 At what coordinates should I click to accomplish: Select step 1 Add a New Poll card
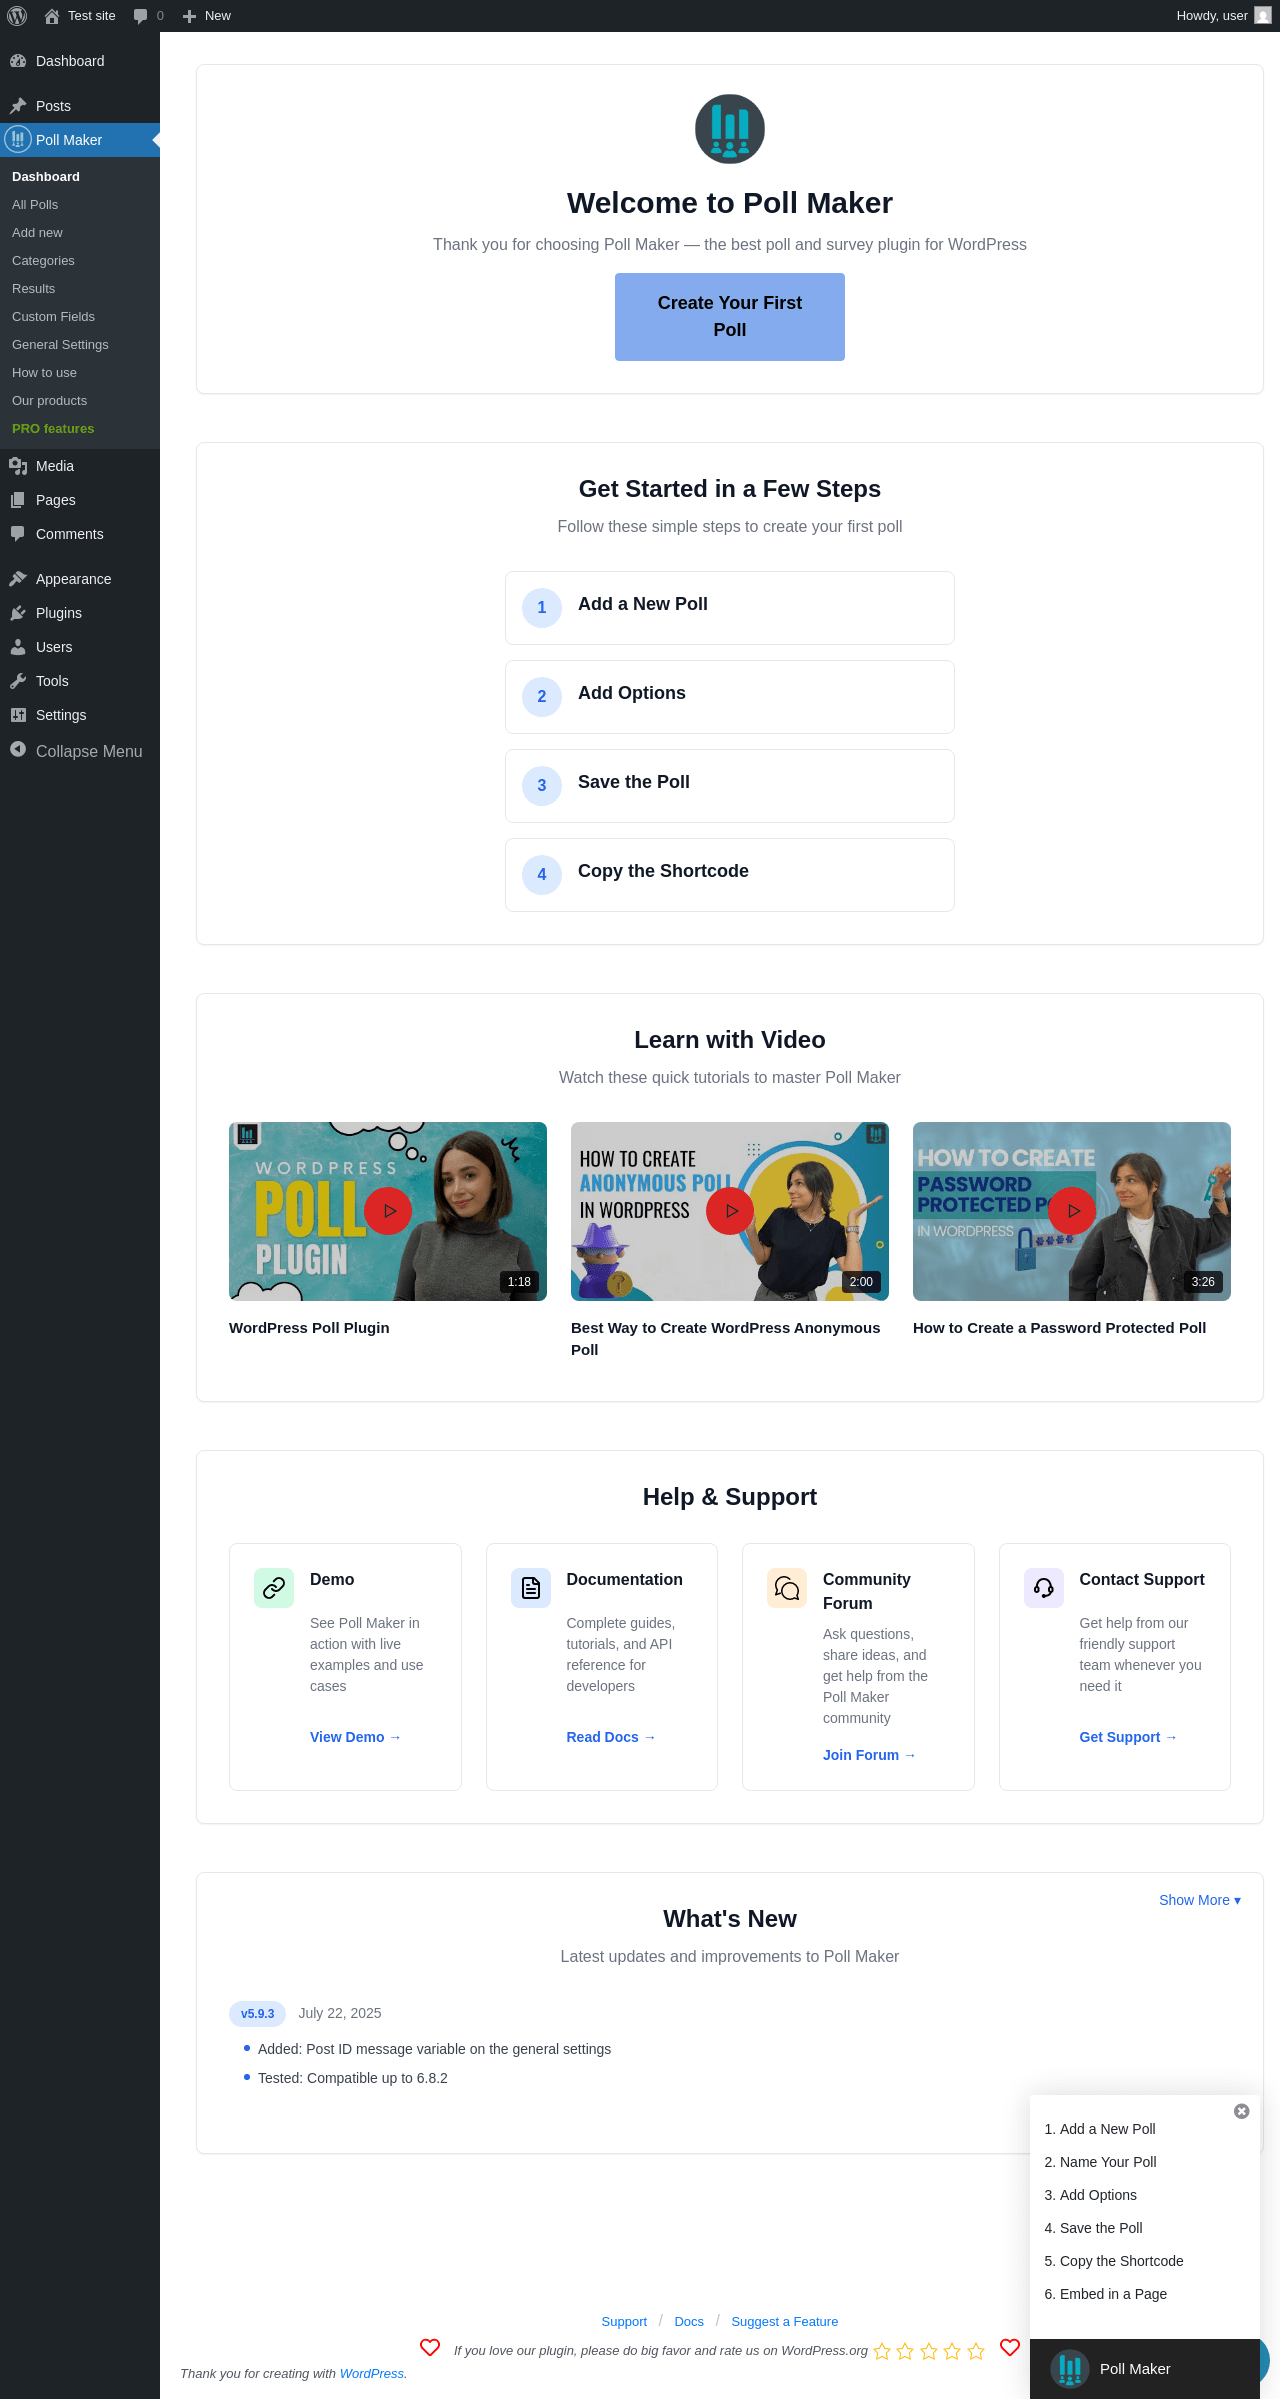coord(730,608)
